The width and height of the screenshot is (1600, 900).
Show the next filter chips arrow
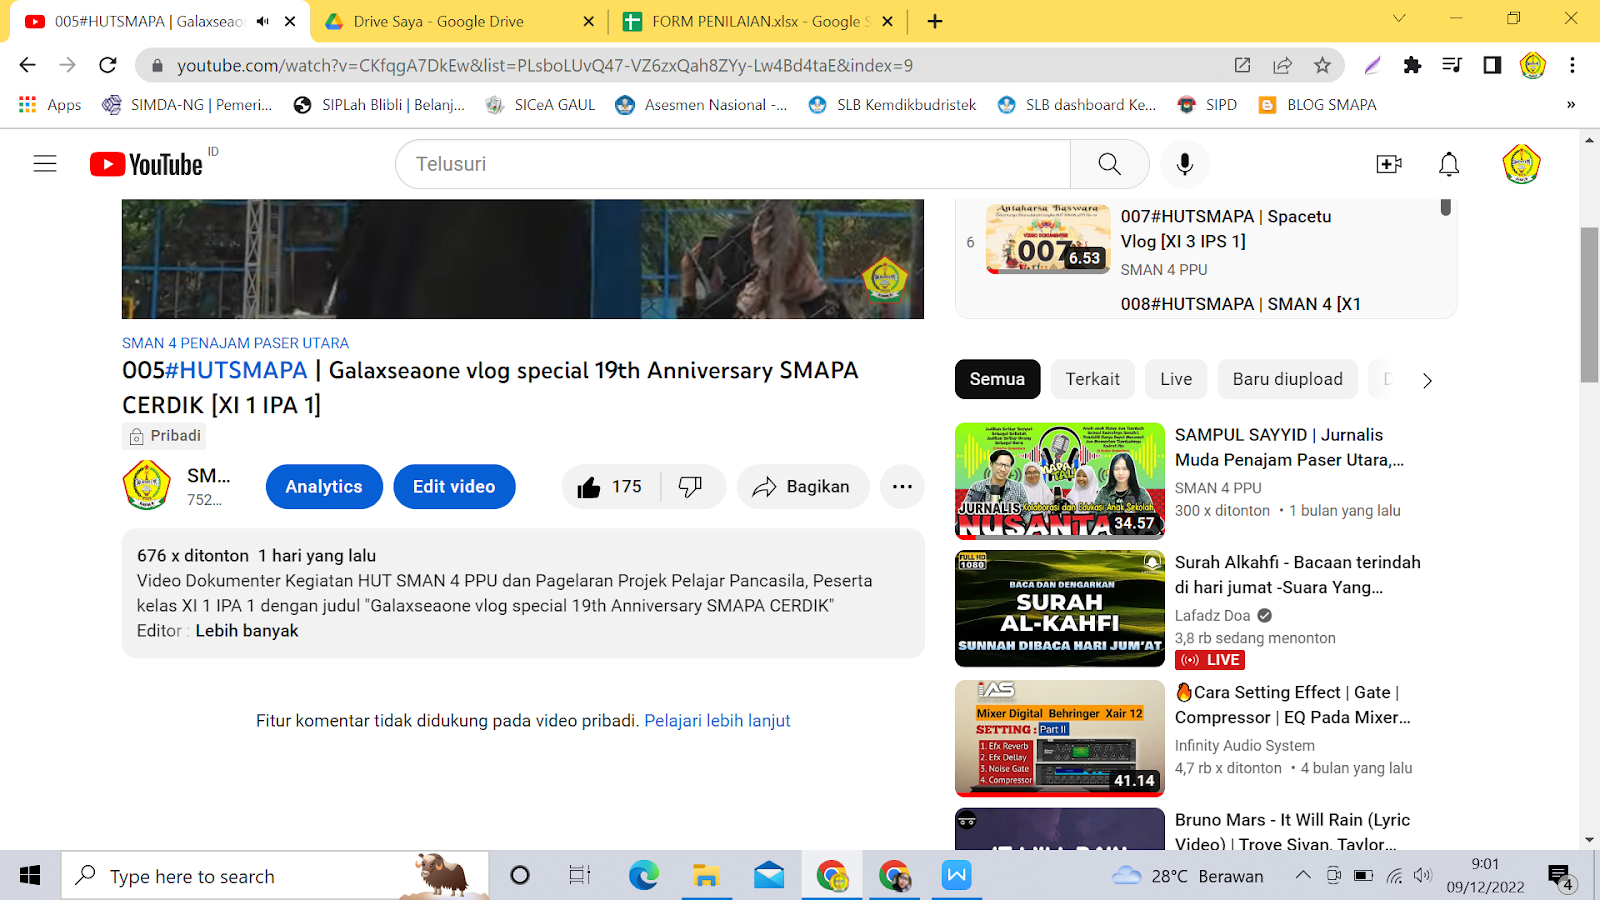(x=1427, y=380)
